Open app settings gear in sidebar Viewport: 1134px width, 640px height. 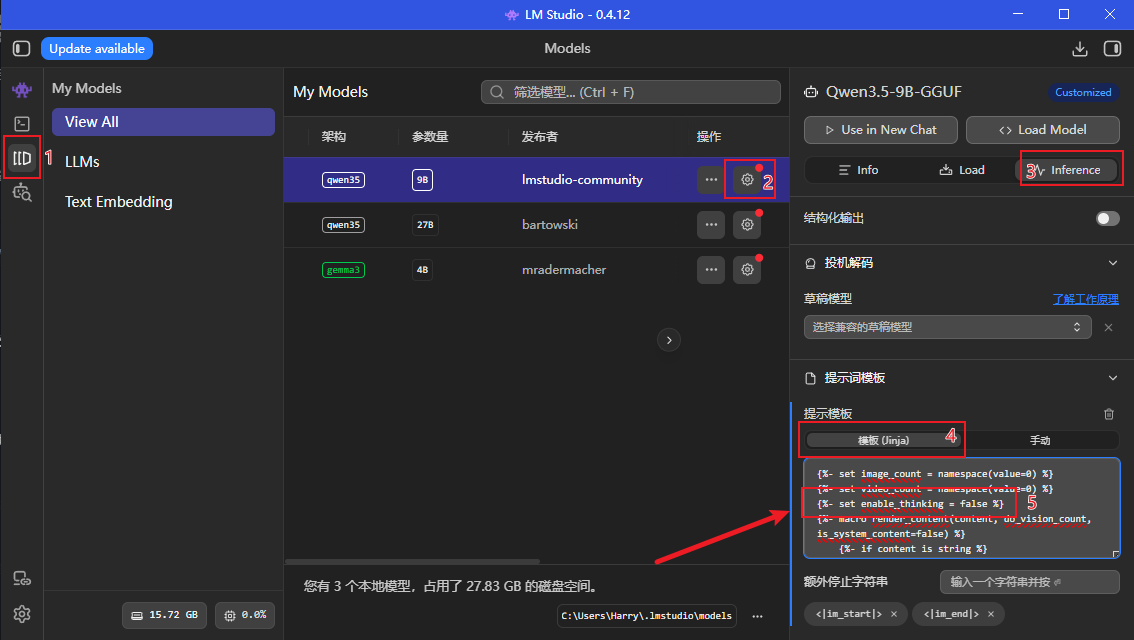point(22,614)
